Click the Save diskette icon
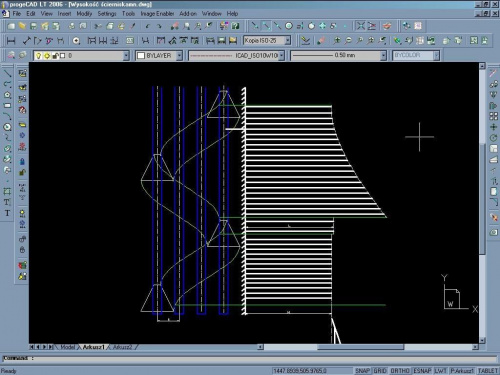500x375 pixels. 33,26
